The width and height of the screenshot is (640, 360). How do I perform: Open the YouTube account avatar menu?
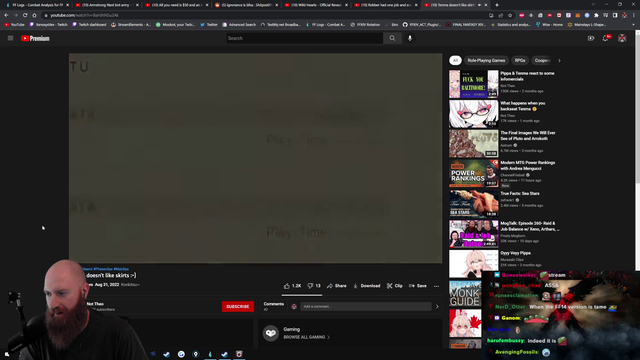pyautogui.click(x=622, y=38)
